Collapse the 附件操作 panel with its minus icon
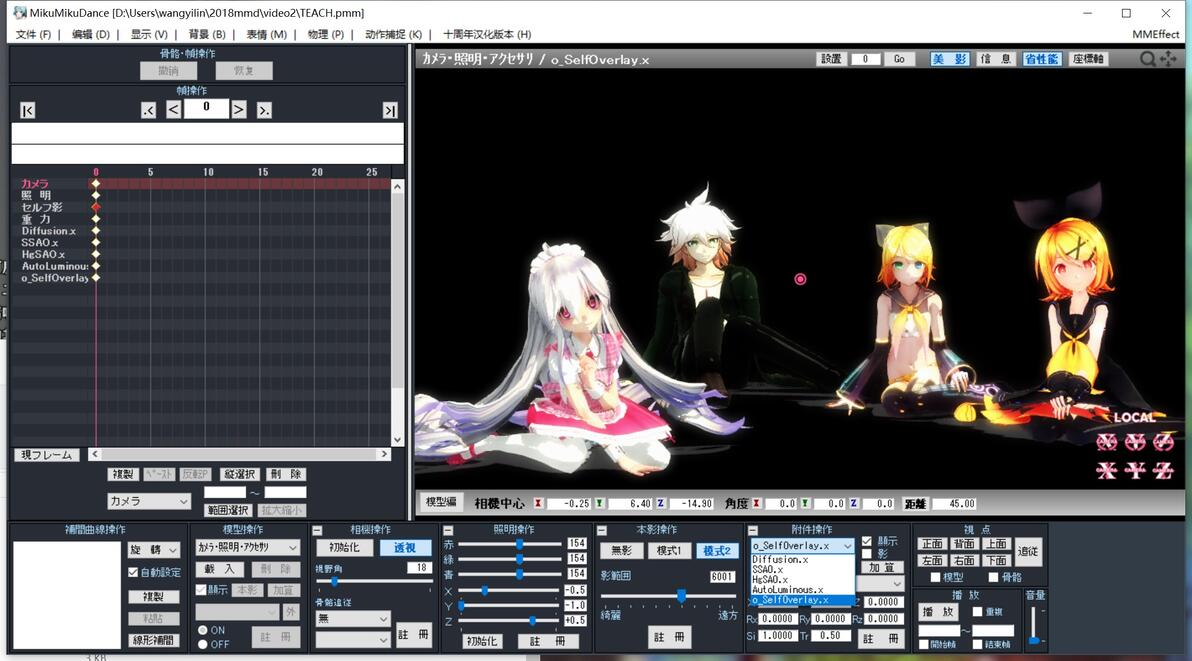 point(753,530)
